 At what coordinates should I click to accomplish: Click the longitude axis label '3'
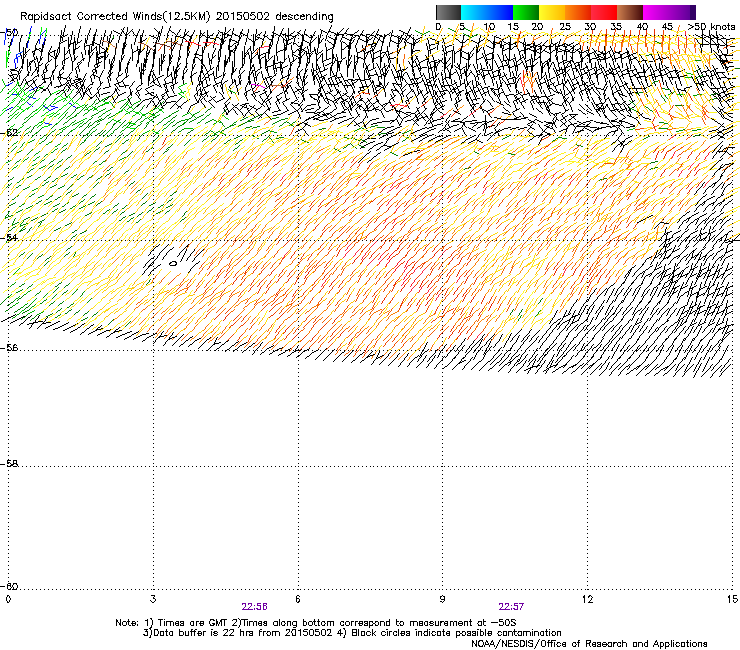153,599
